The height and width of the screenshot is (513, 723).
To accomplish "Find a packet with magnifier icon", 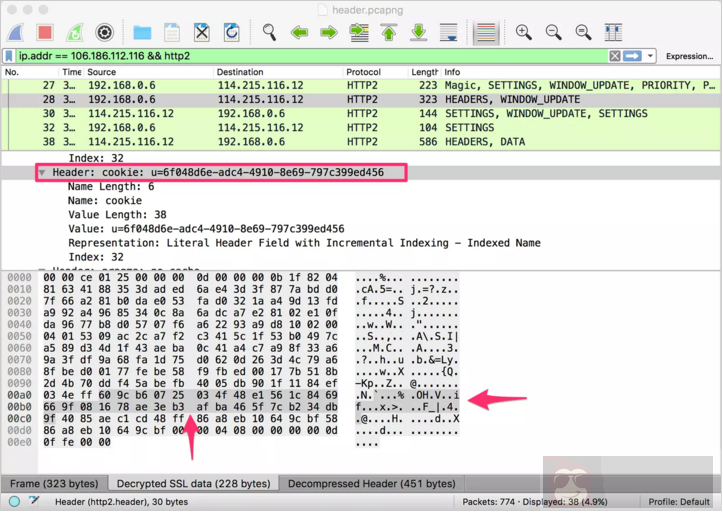I will [x=269, y=32].
